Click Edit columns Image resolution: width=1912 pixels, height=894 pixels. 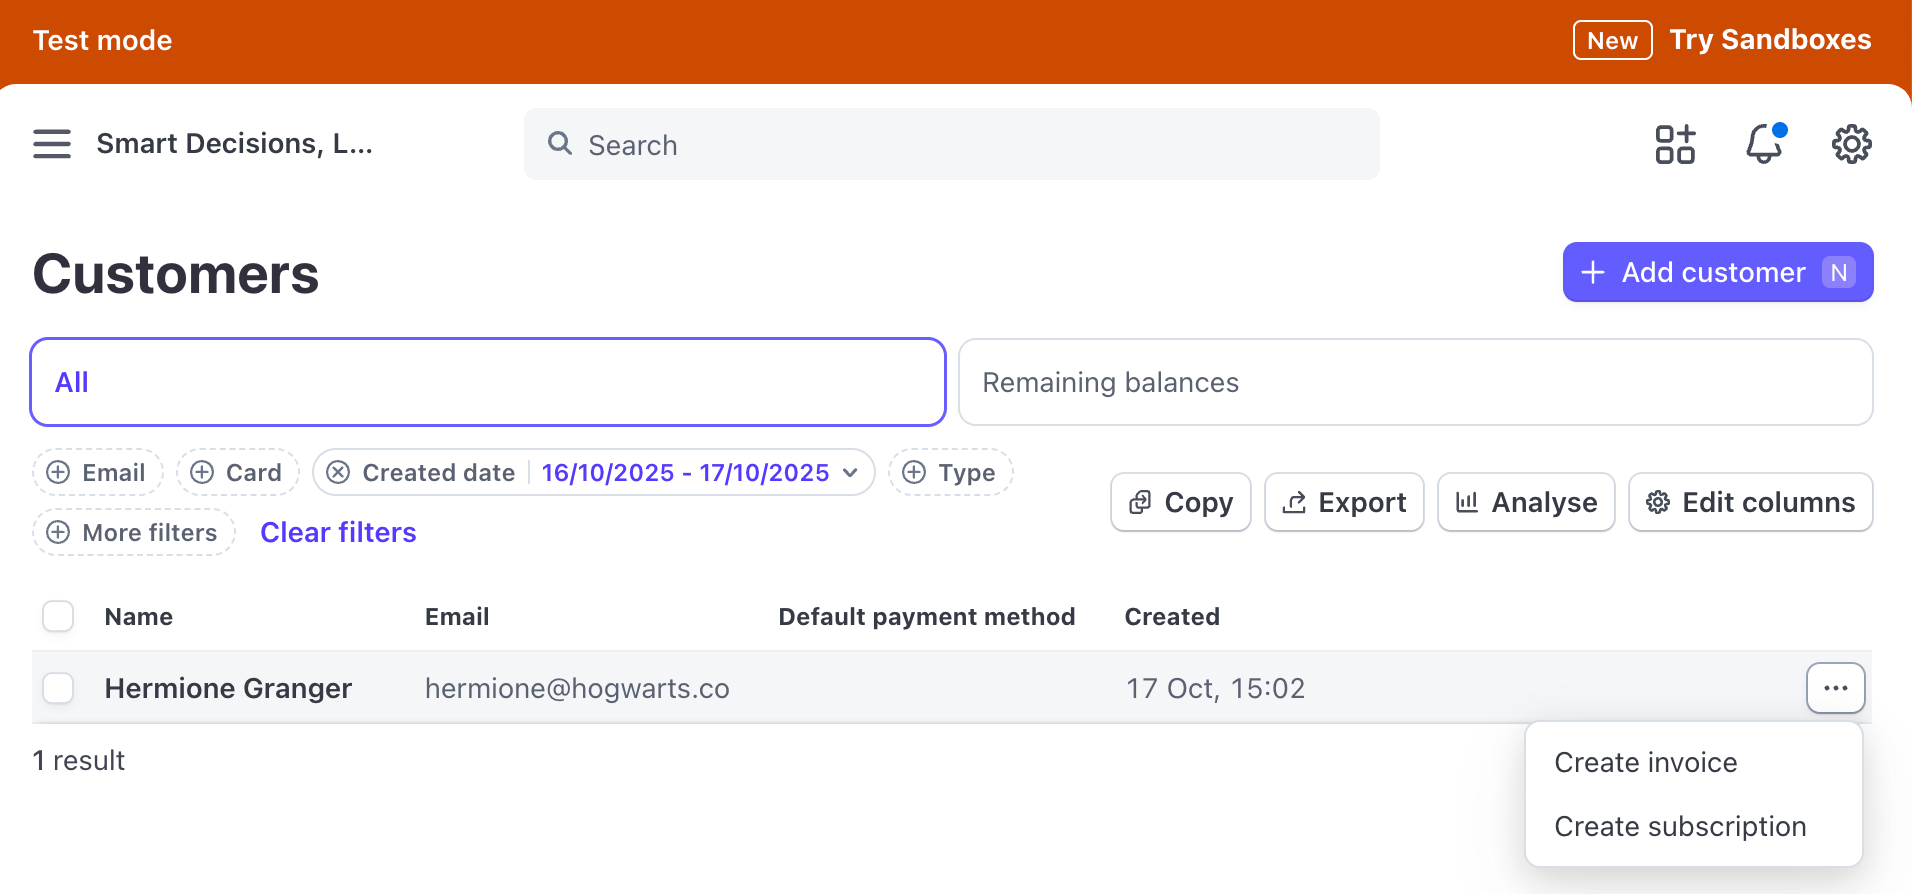click(x=1750, y=502)
